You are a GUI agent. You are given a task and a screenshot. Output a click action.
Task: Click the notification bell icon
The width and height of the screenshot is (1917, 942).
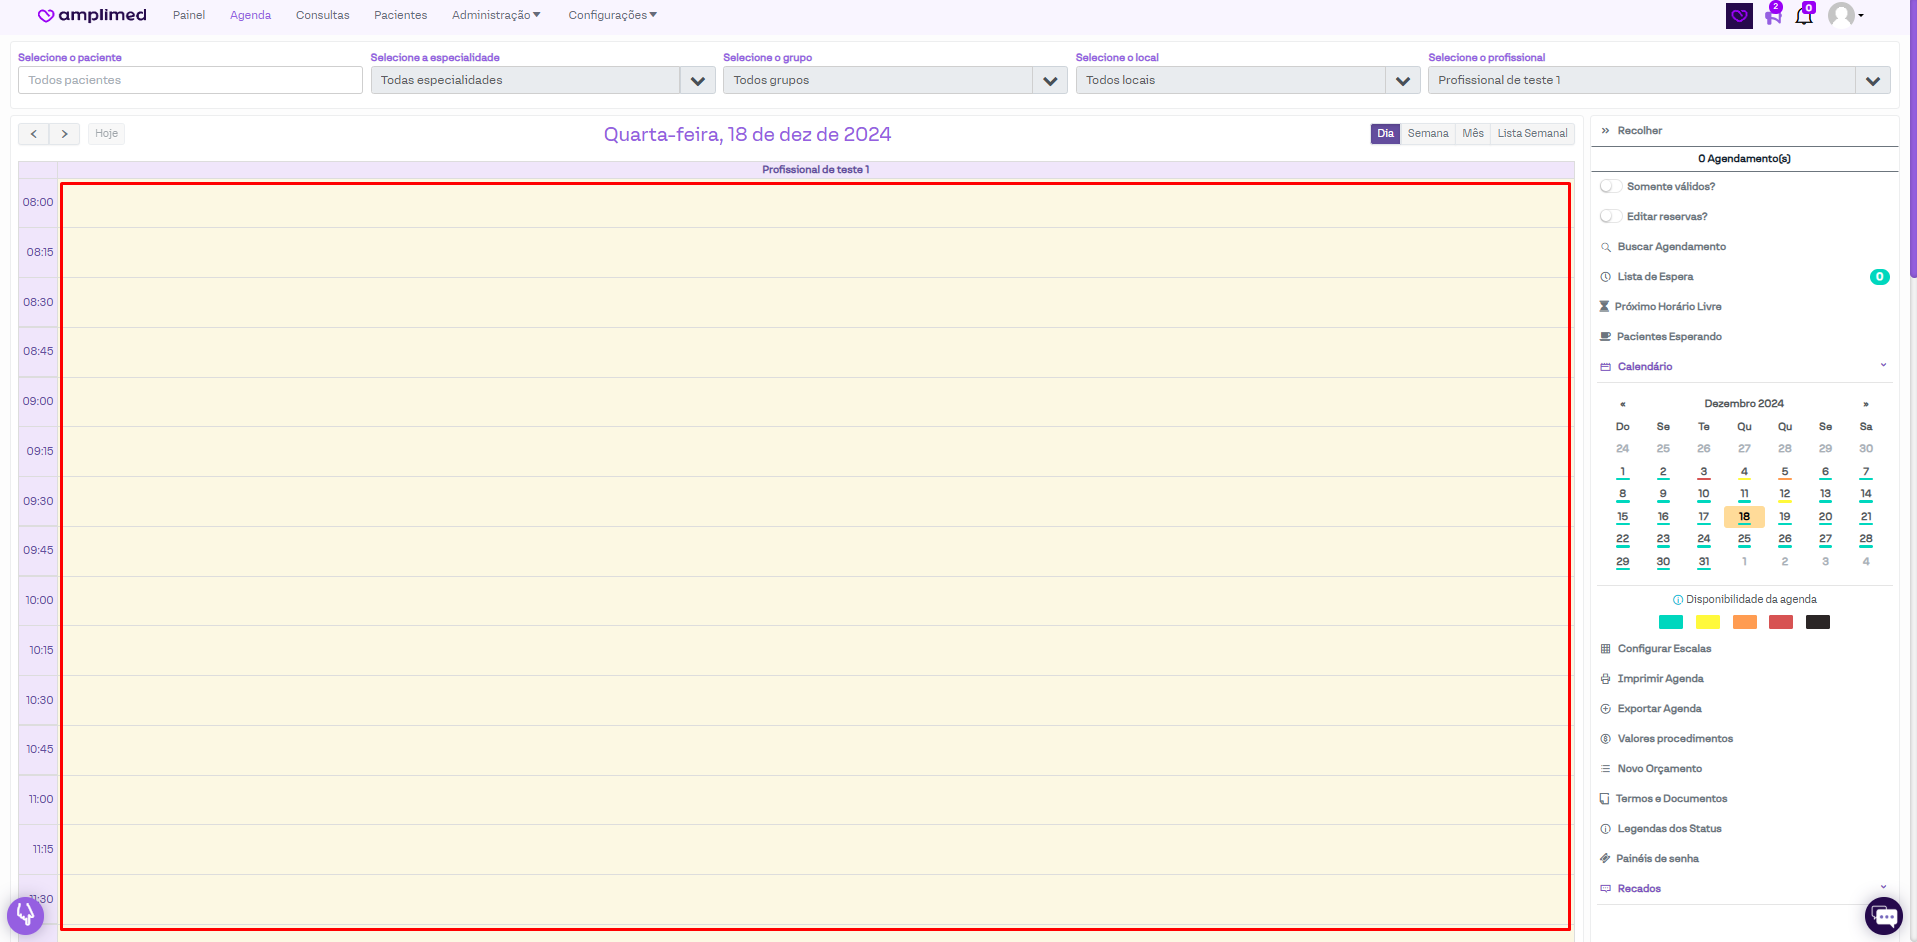pyautogui.click(x=1803, y=16)
